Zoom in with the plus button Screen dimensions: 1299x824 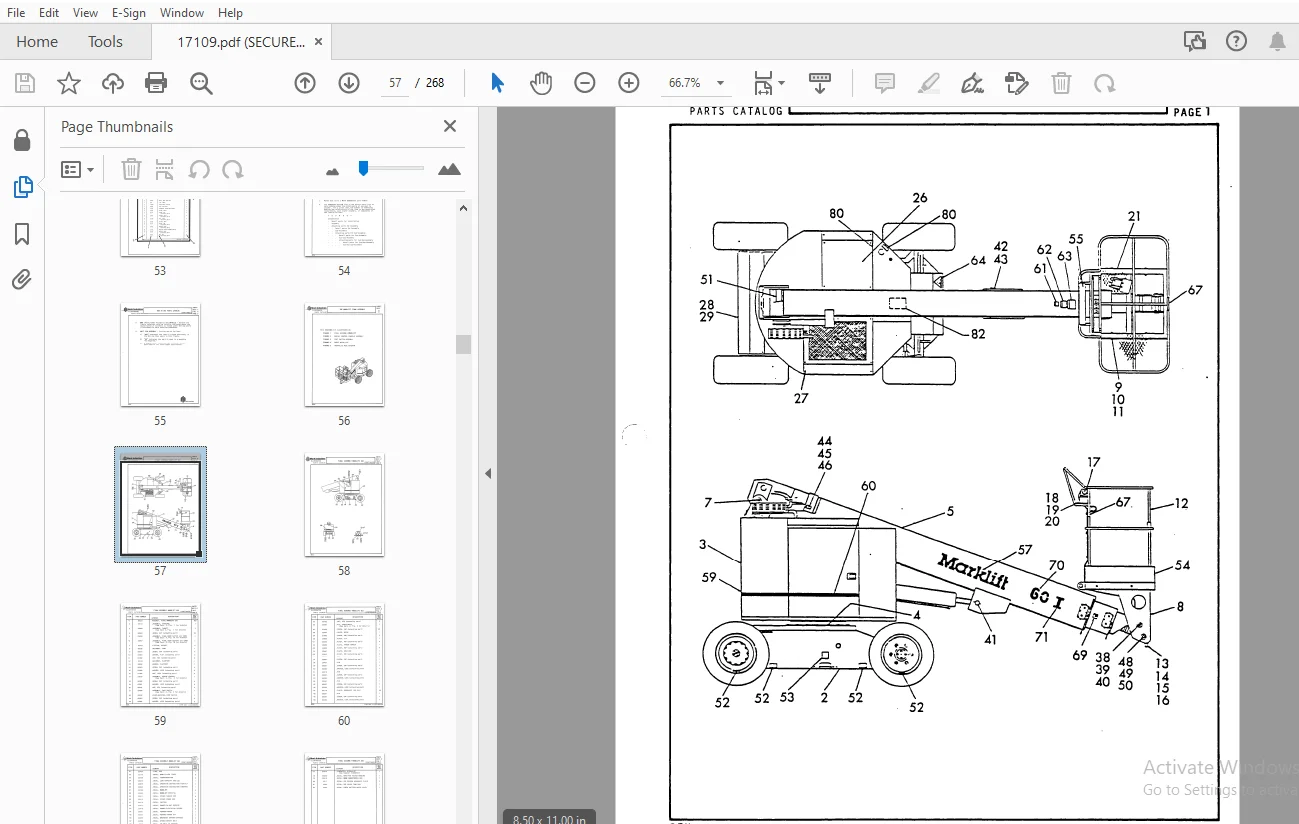629,83
